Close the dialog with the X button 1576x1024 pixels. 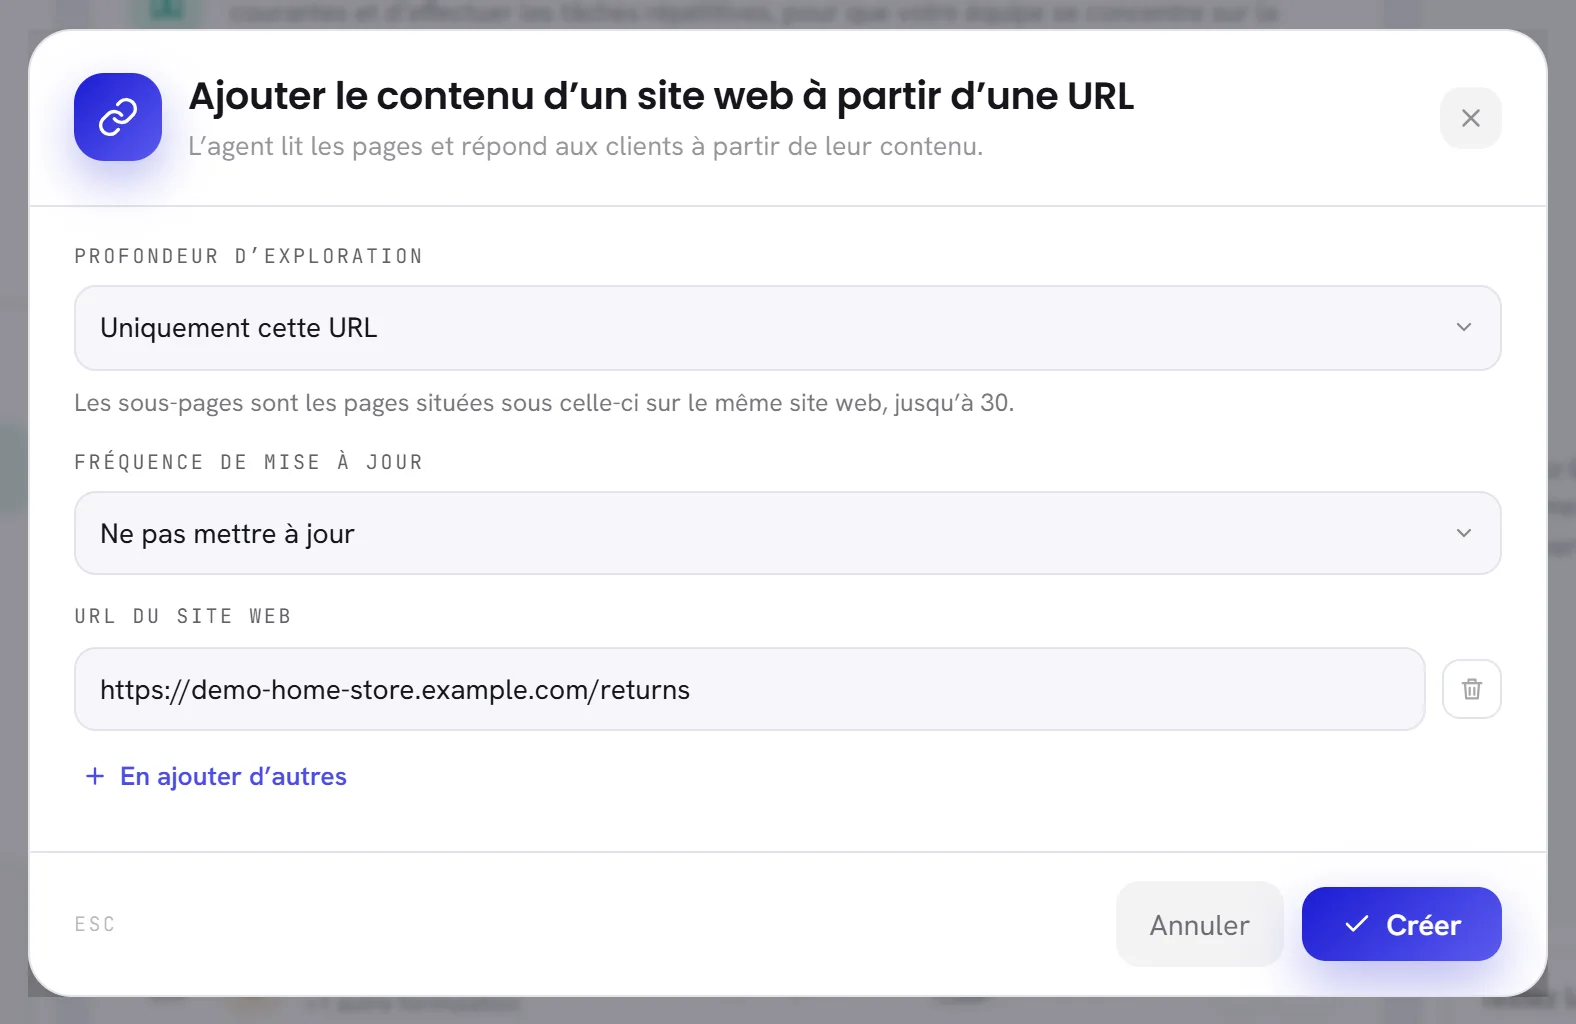point(1470,118)
